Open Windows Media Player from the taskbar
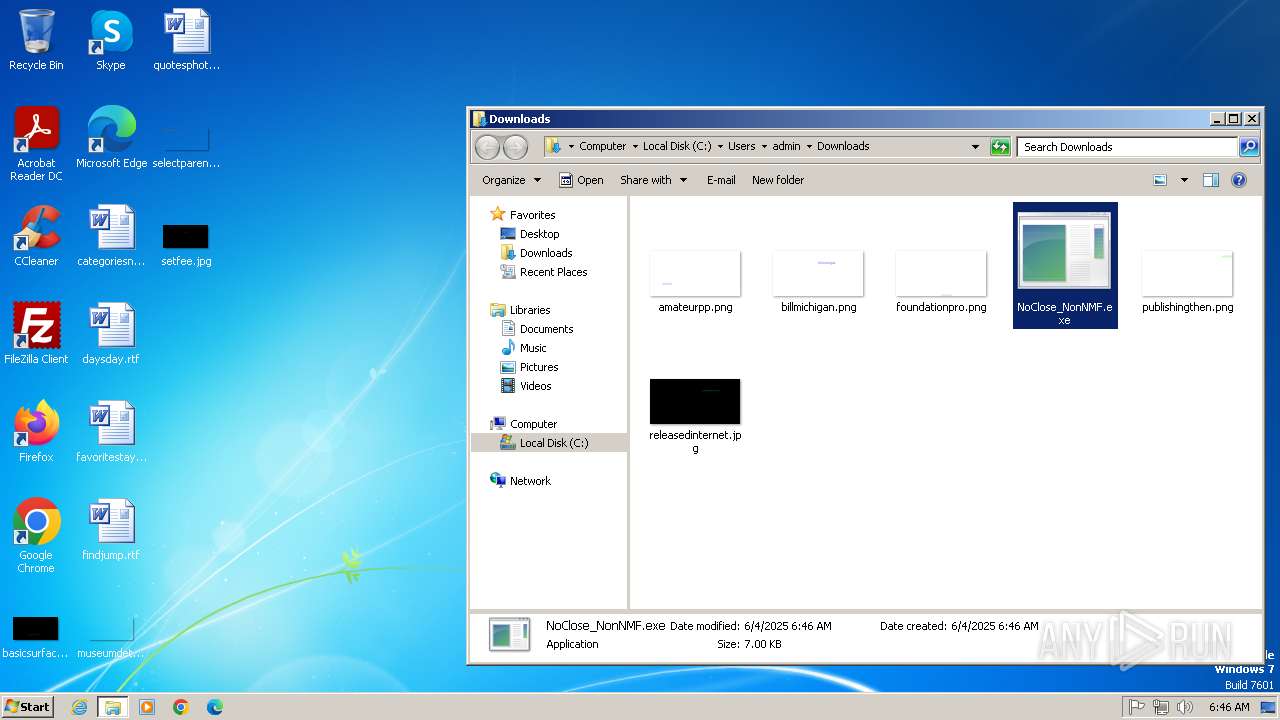 click(x=147, y=707)
